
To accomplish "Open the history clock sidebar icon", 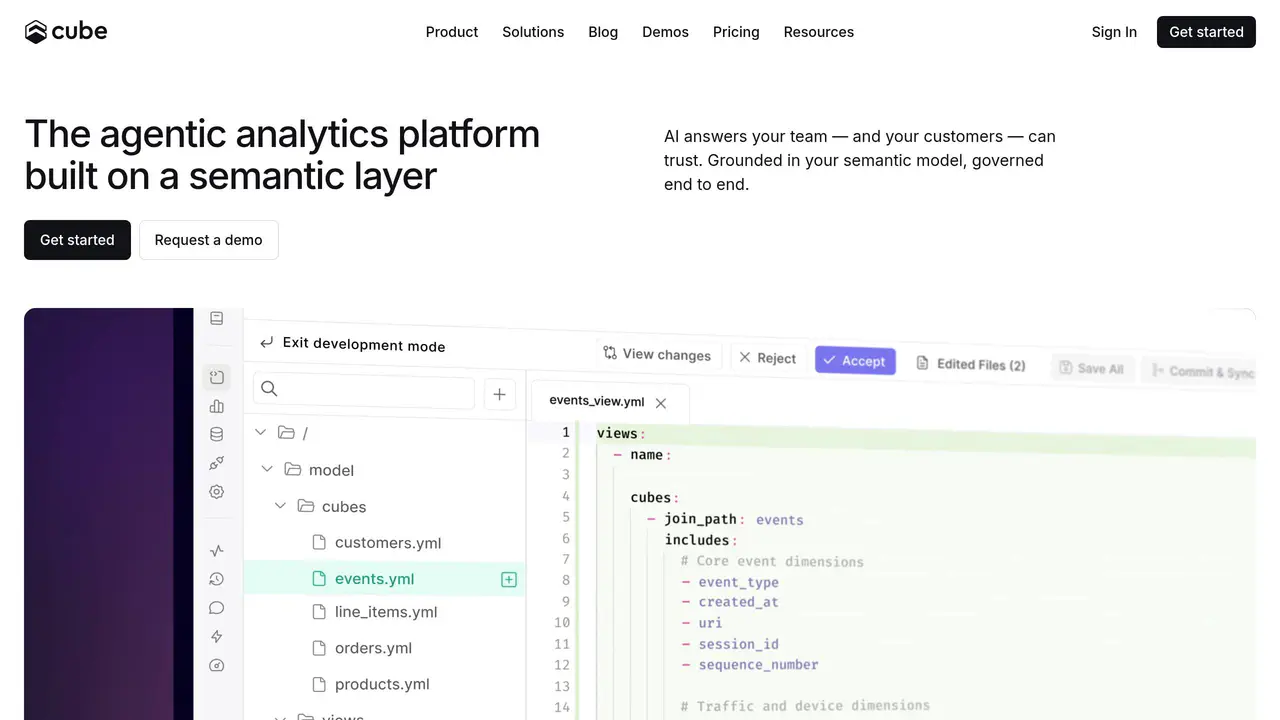I will pos(217,579).
